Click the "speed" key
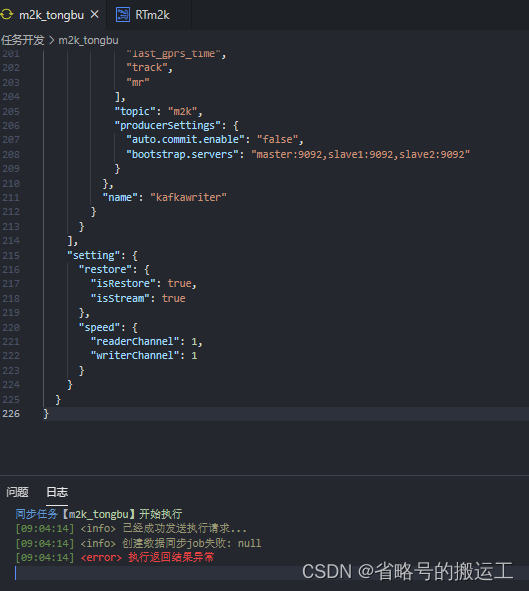Image resolution: width=529 pixels, height=591 pixels. coord(99,327)
